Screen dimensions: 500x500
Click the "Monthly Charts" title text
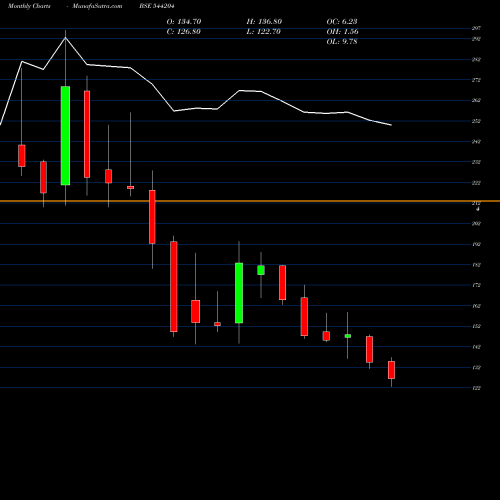29,6
